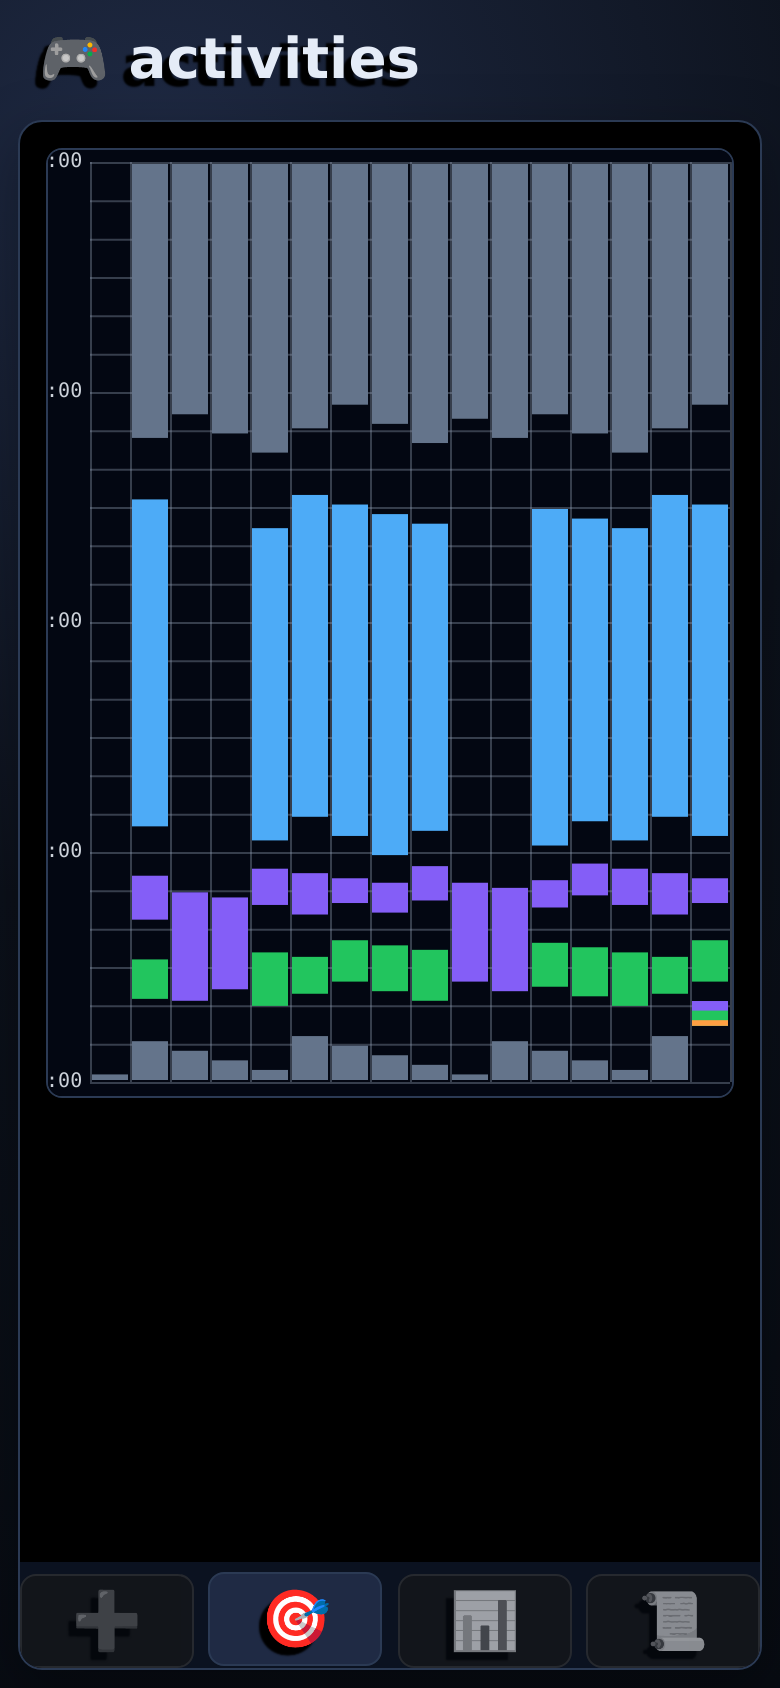Open the plus (add) tab

click(107, 1620)
